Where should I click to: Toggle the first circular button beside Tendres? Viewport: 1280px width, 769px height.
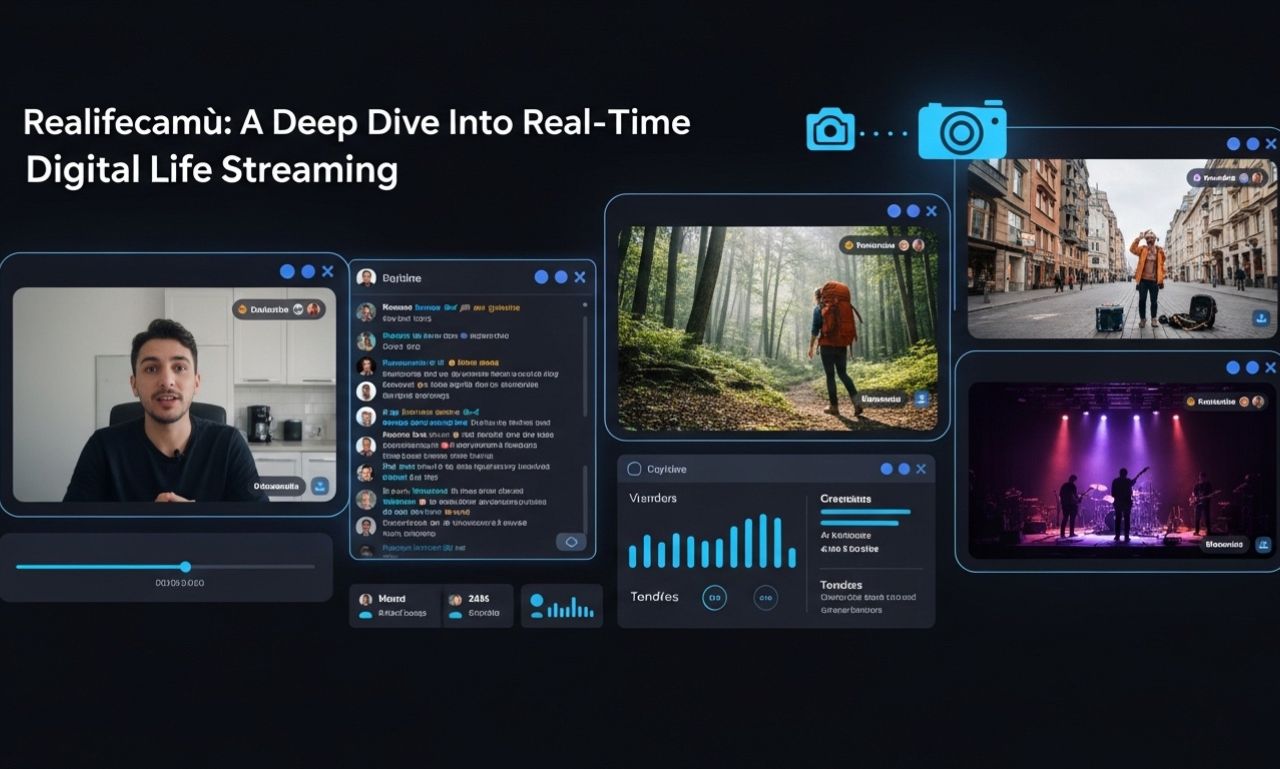(x=714, y=598)
